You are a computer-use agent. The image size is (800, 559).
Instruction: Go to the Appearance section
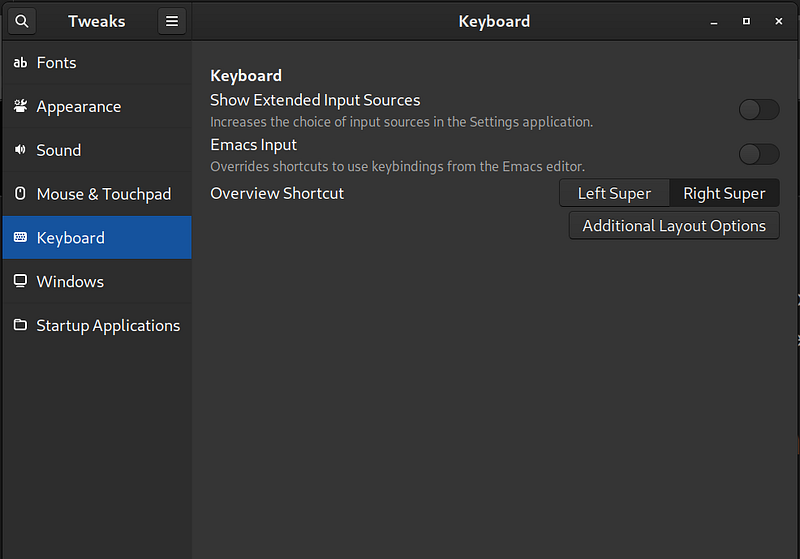(x=97, y=106)
